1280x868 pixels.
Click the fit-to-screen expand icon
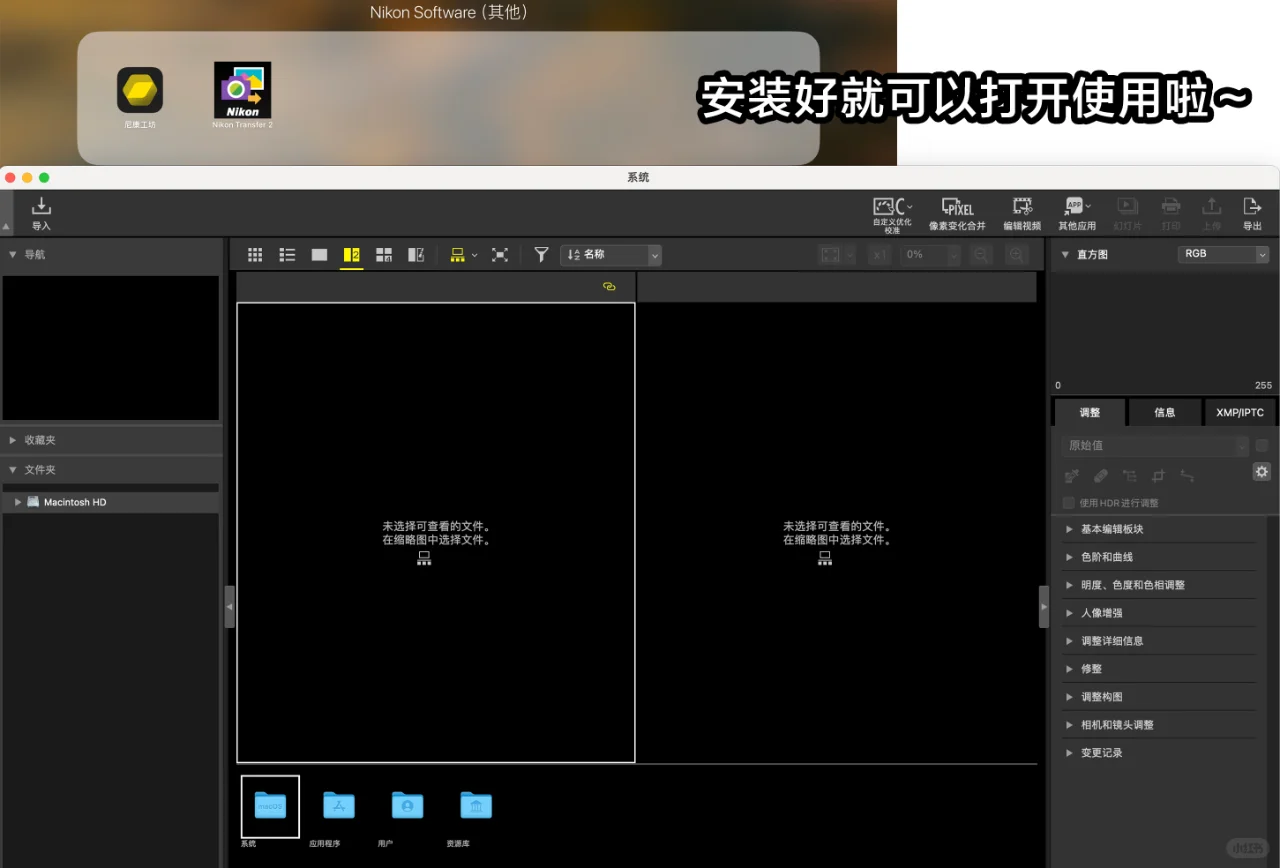[x=501, y=255]
